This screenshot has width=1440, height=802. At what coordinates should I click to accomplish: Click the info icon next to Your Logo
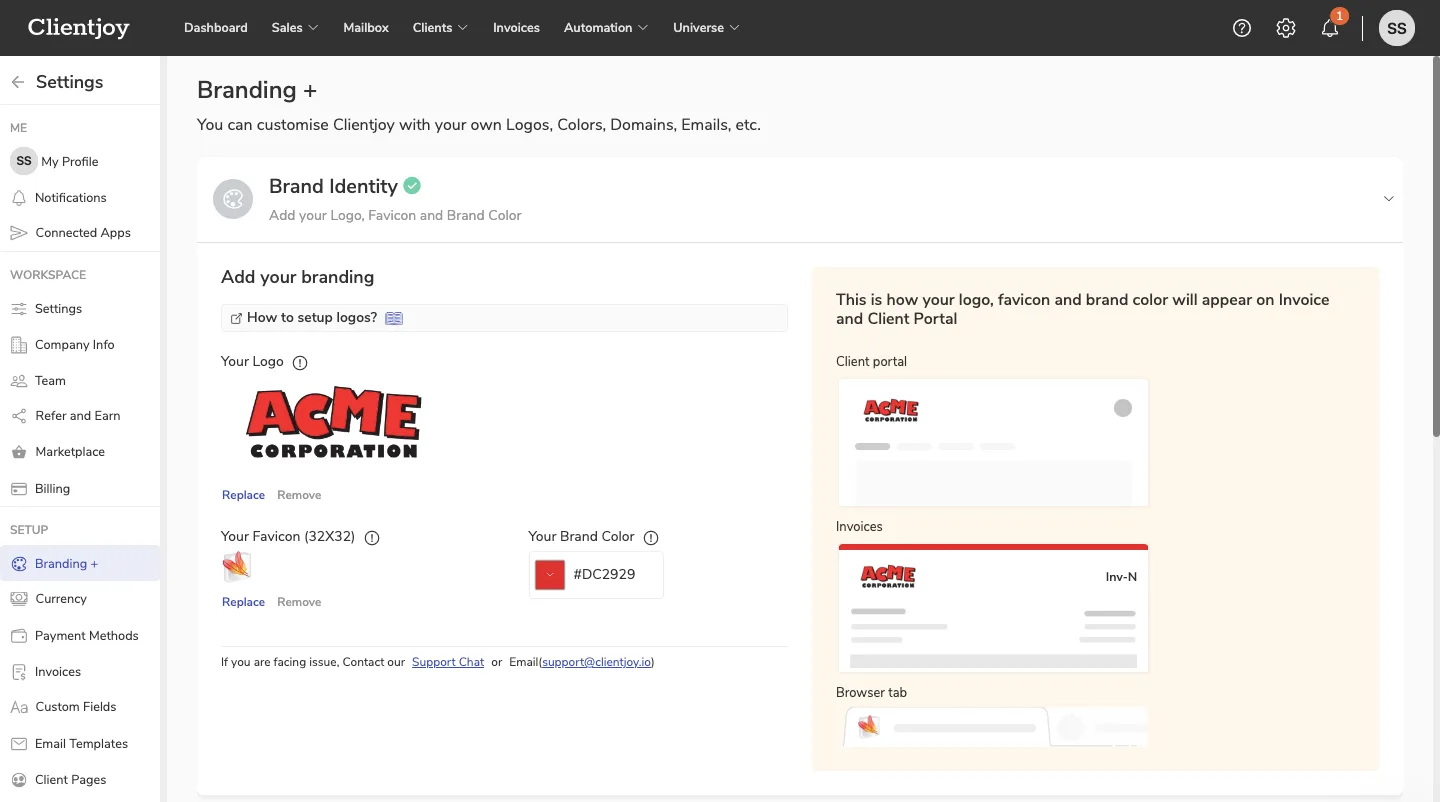(x=300, y=363)
